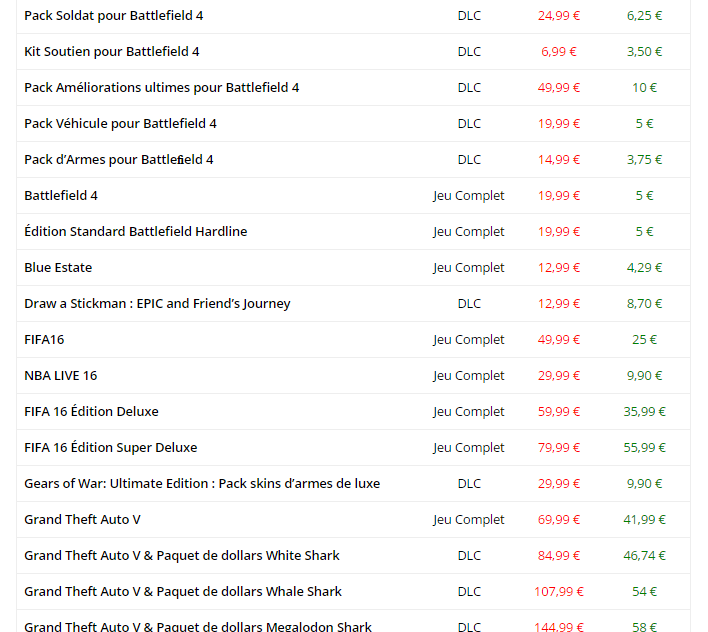Click the 69,99 € original price
Screen dimensions: 708x632
559,520
